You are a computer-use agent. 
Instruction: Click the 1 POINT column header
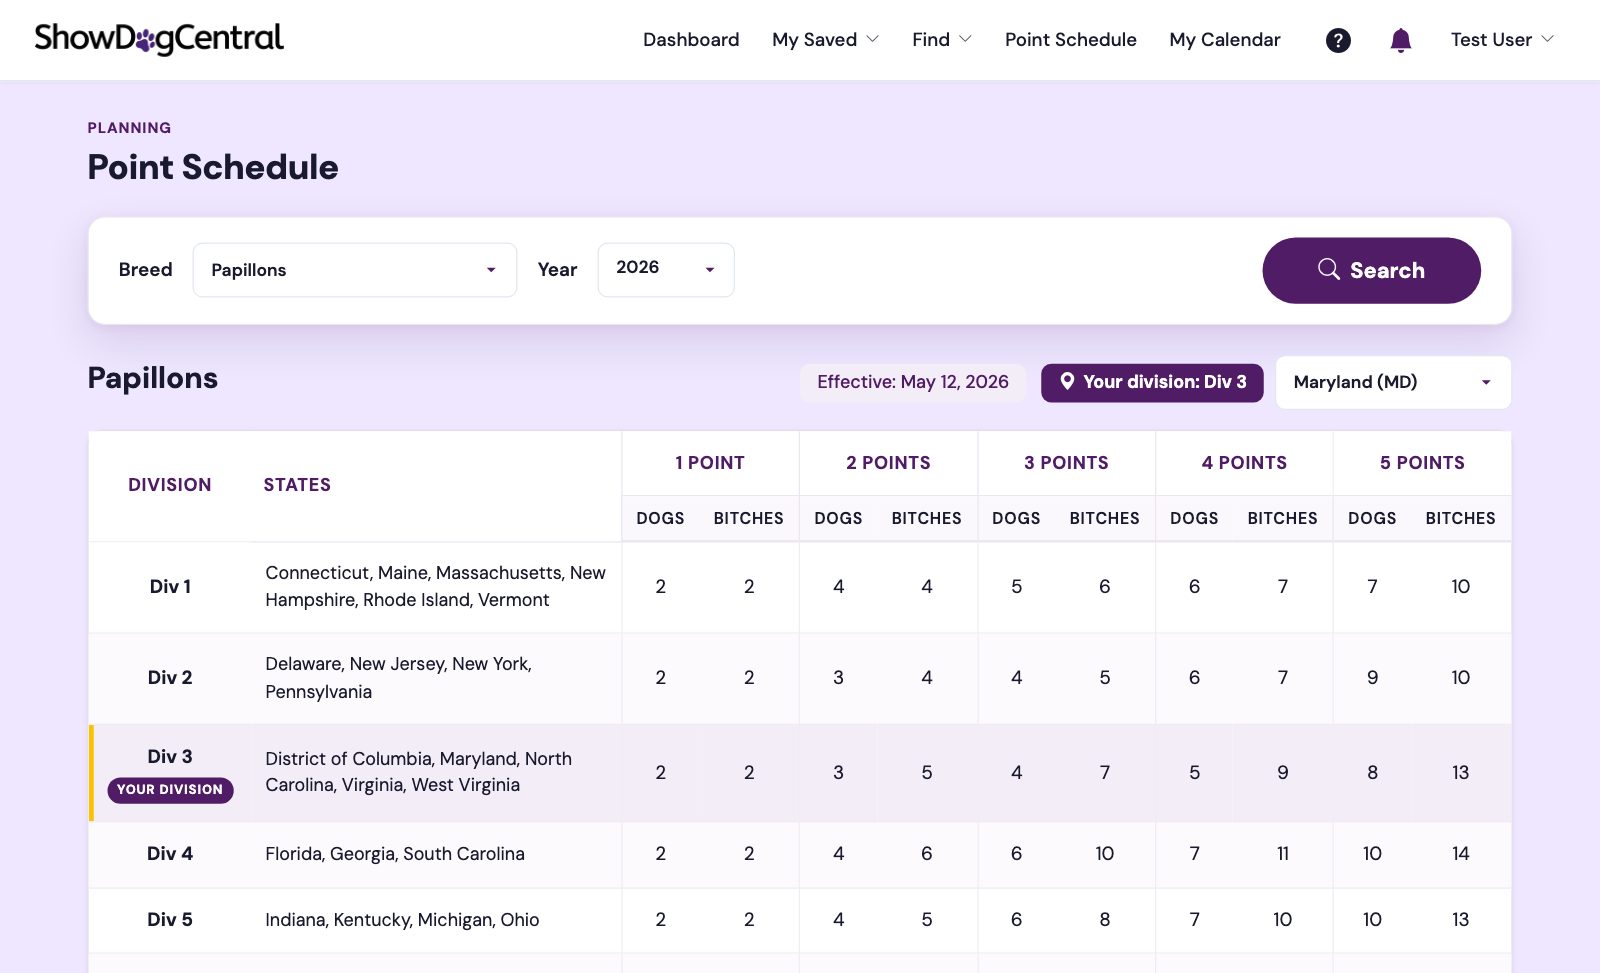pyautogui.click(x=710, y=463)
